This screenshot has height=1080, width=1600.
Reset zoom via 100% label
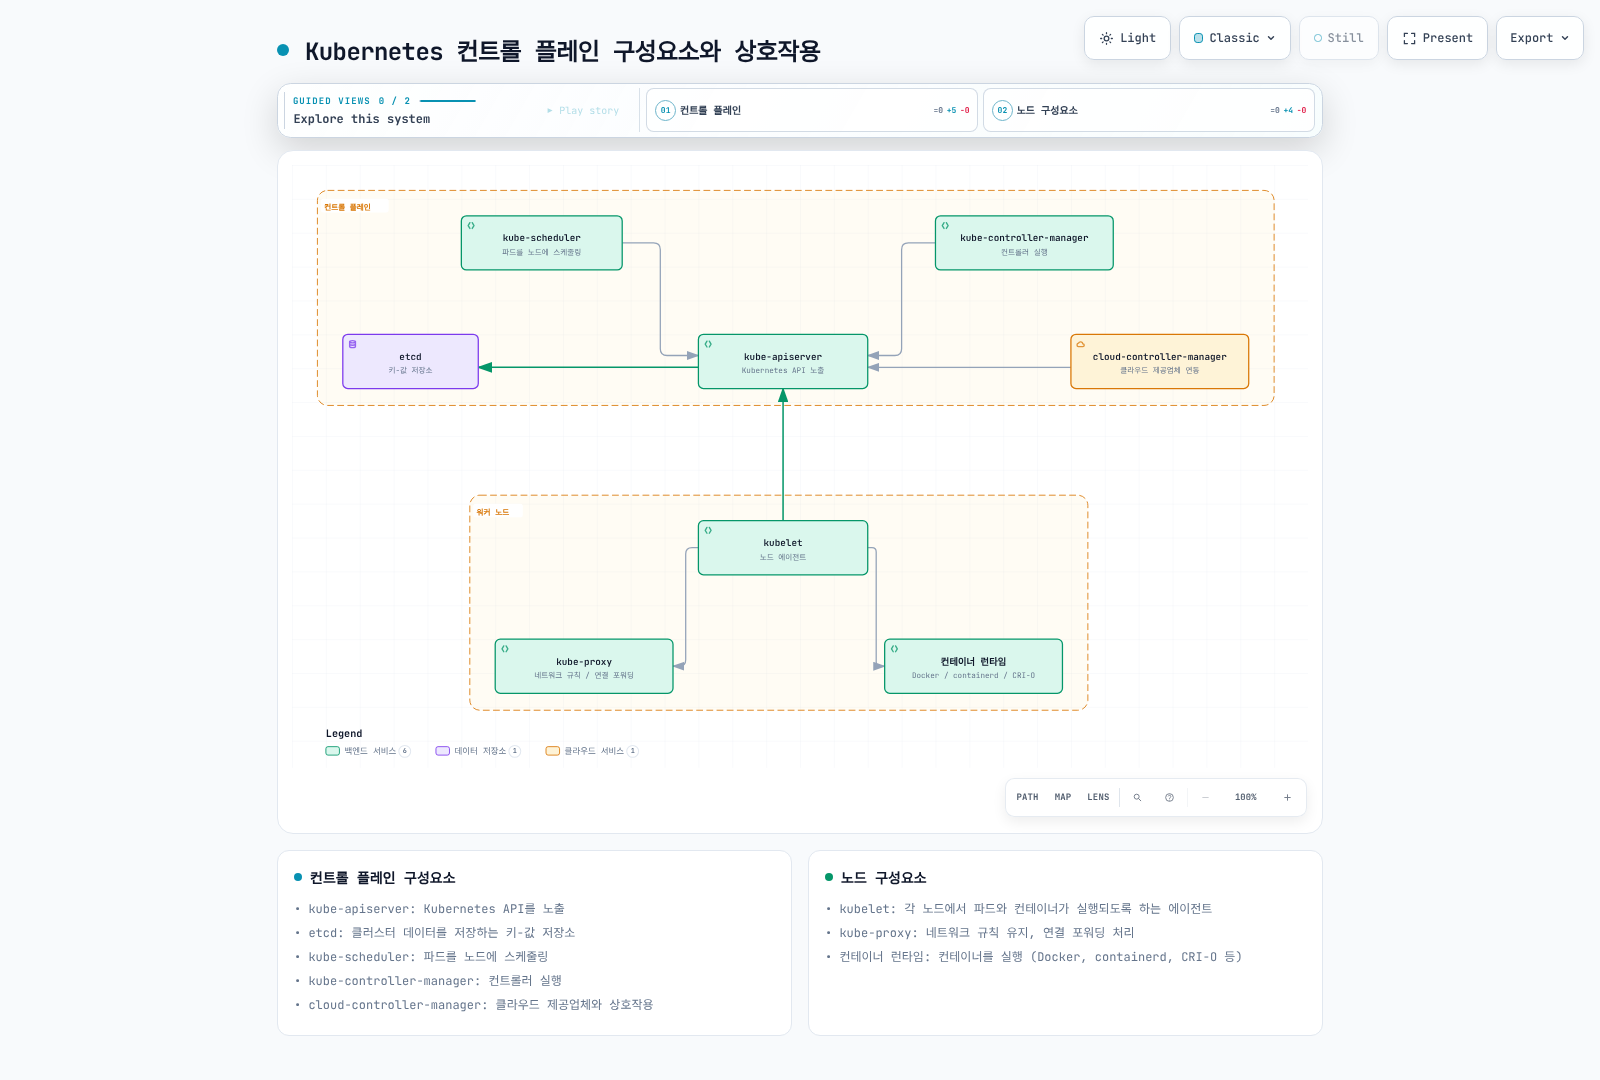[1246, 797]
